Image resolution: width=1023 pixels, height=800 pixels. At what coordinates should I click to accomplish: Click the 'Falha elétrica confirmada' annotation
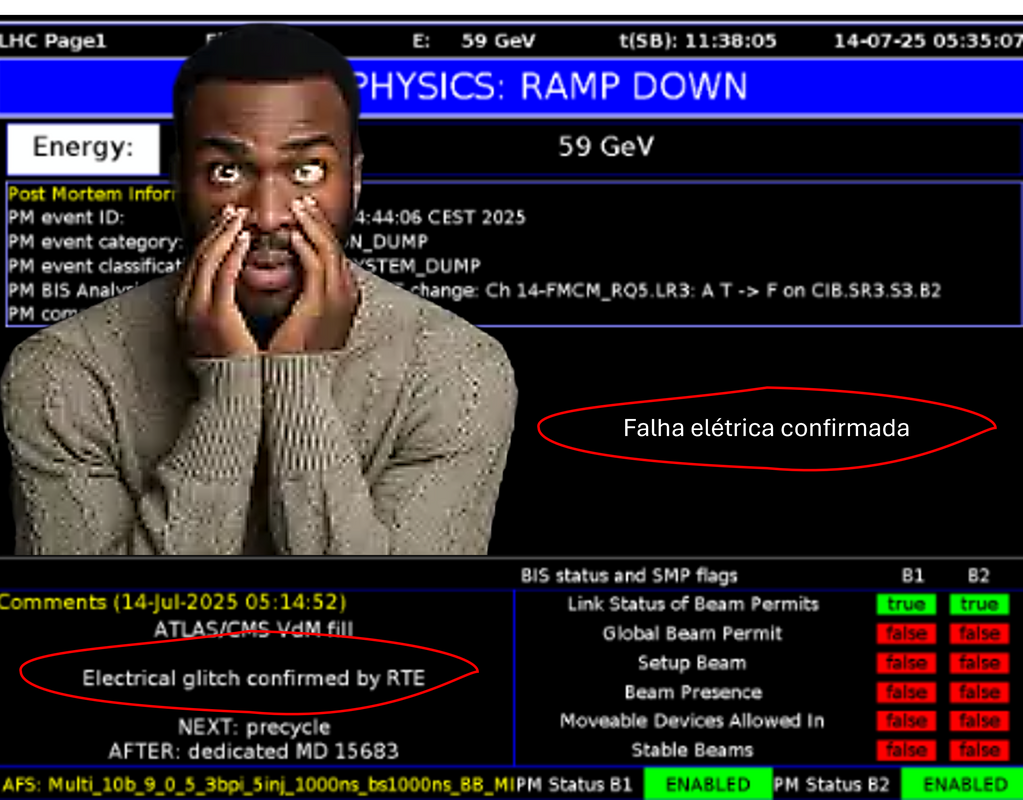tap(766, 428)
